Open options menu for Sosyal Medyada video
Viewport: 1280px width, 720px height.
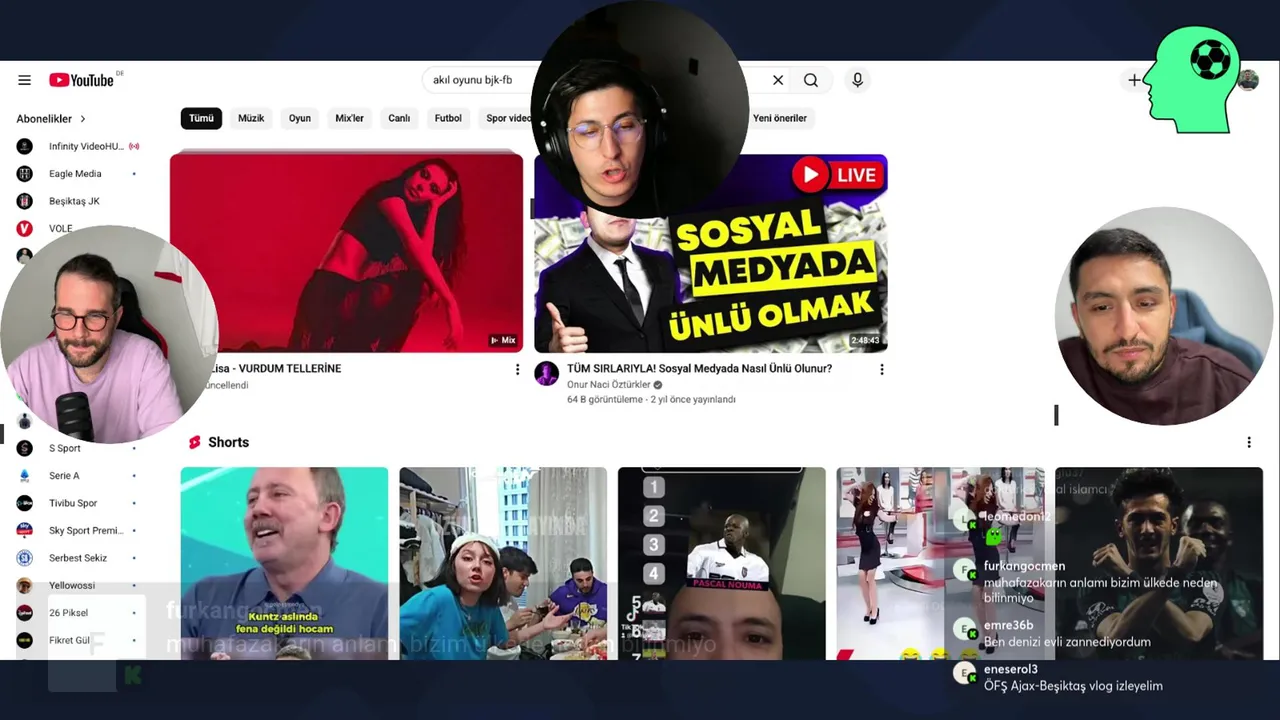(x=881, y=370)
